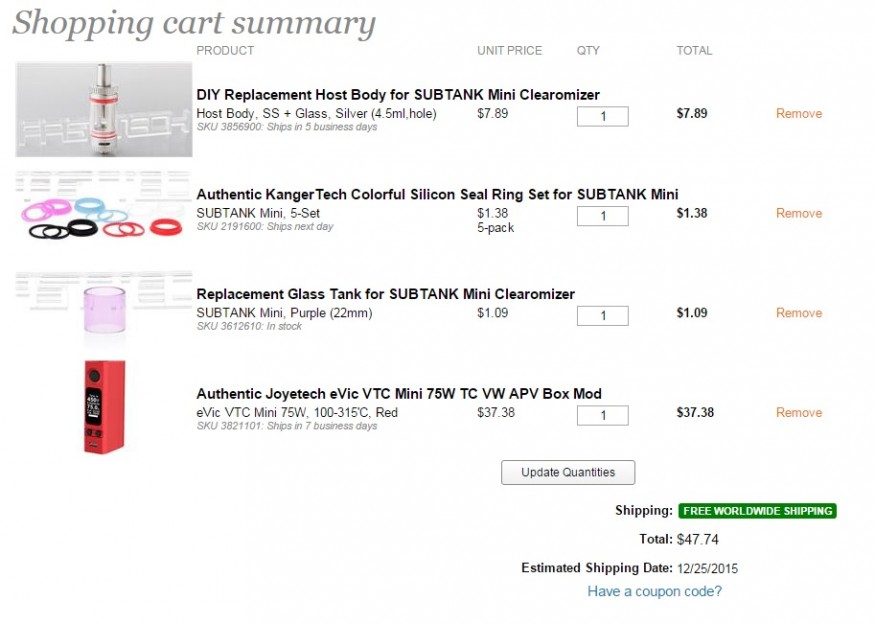Viewport: 875px width, 624px height.
Task: Open Authentic Joyetech eVic VTC Mini link
Action: tap(399, 394)
